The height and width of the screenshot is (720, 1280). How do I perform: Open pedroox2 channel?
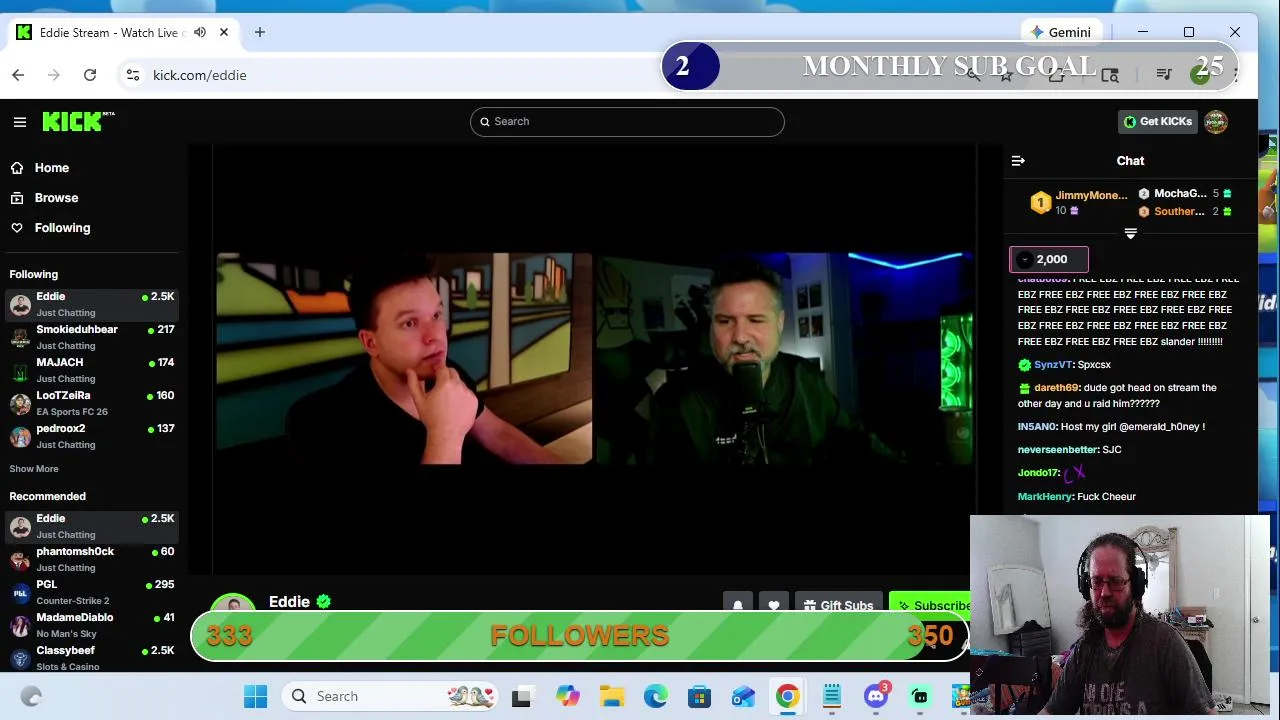[92, 436]
